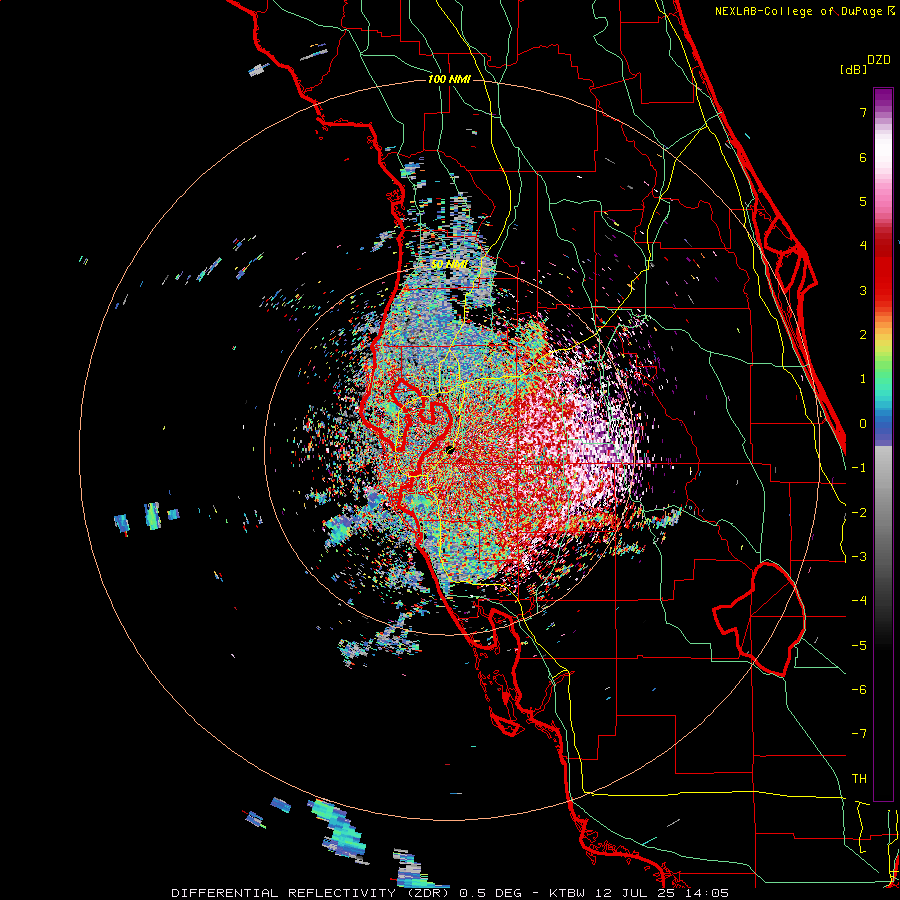Viewport: 900px width, 900px height.
Task: Click the -3 value on the color scale
Action: coord(859,557)
